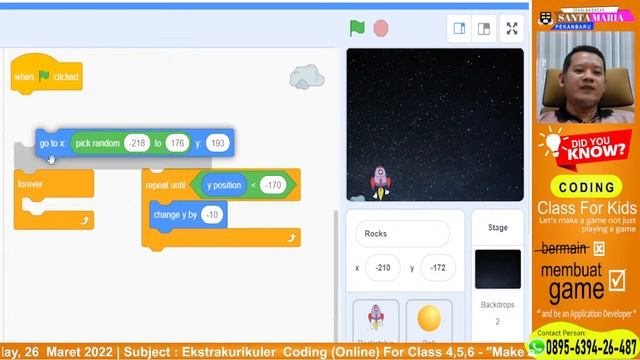This screenshot has height=360, width=640.
Task: Click the red stop button
Action: (x=381, y=29)
